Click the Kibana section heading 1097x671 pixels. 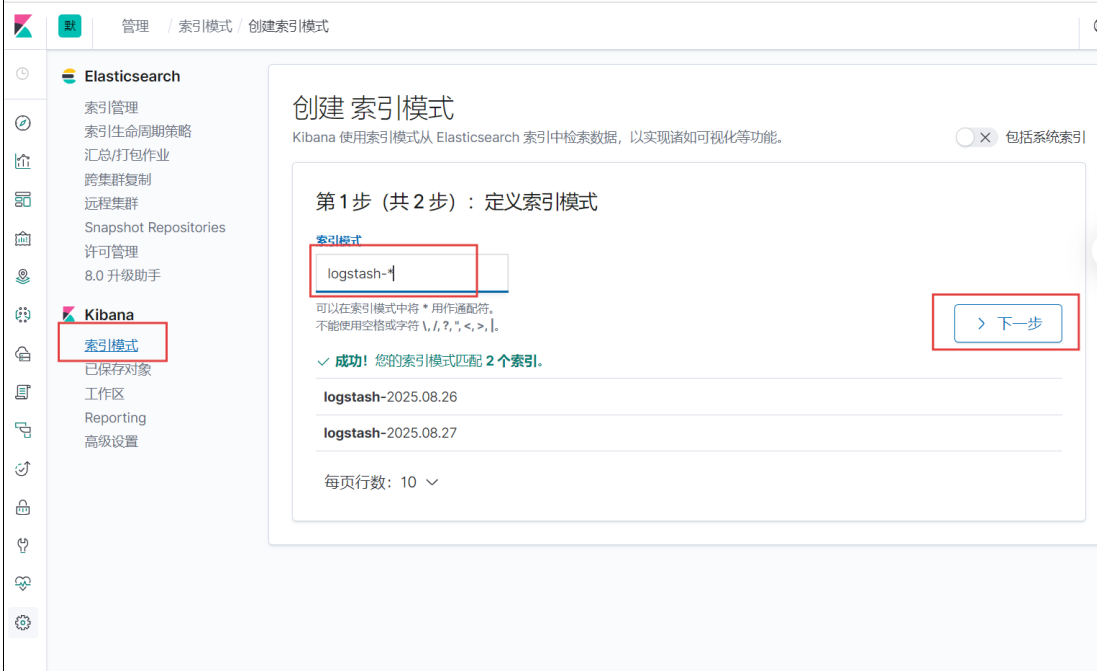[x=109, y=315]
